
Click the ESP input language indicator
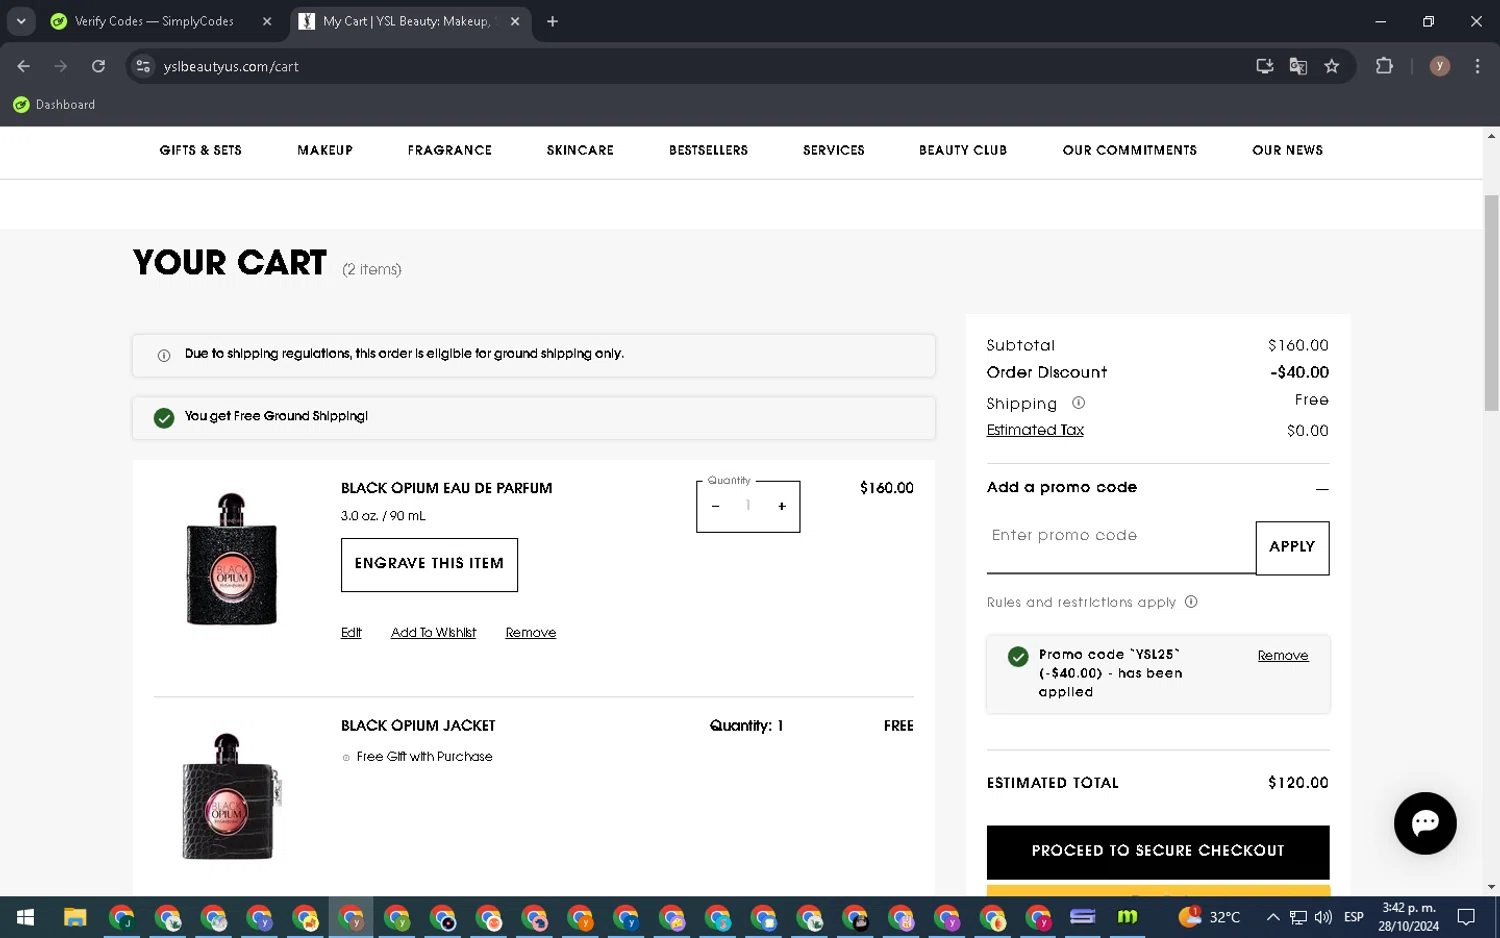click(1353, 917)
